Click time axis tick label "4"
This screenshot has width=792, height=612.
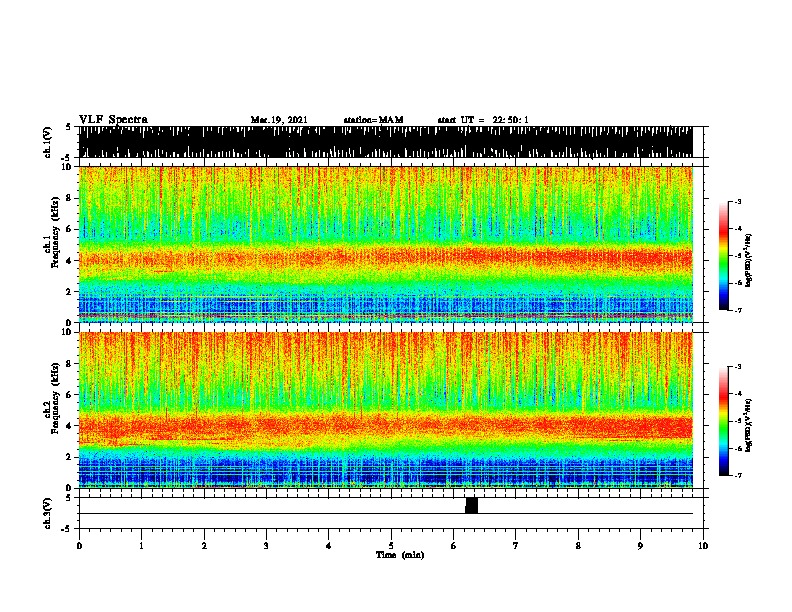coord(329,546)
